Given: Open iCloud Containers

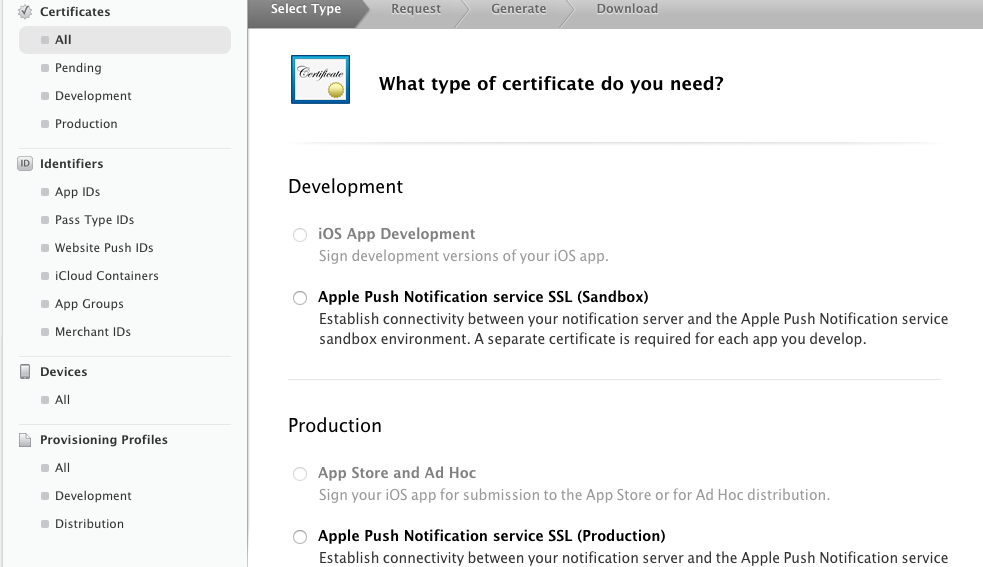Looking at the screenshot, I should pos(107,276).
